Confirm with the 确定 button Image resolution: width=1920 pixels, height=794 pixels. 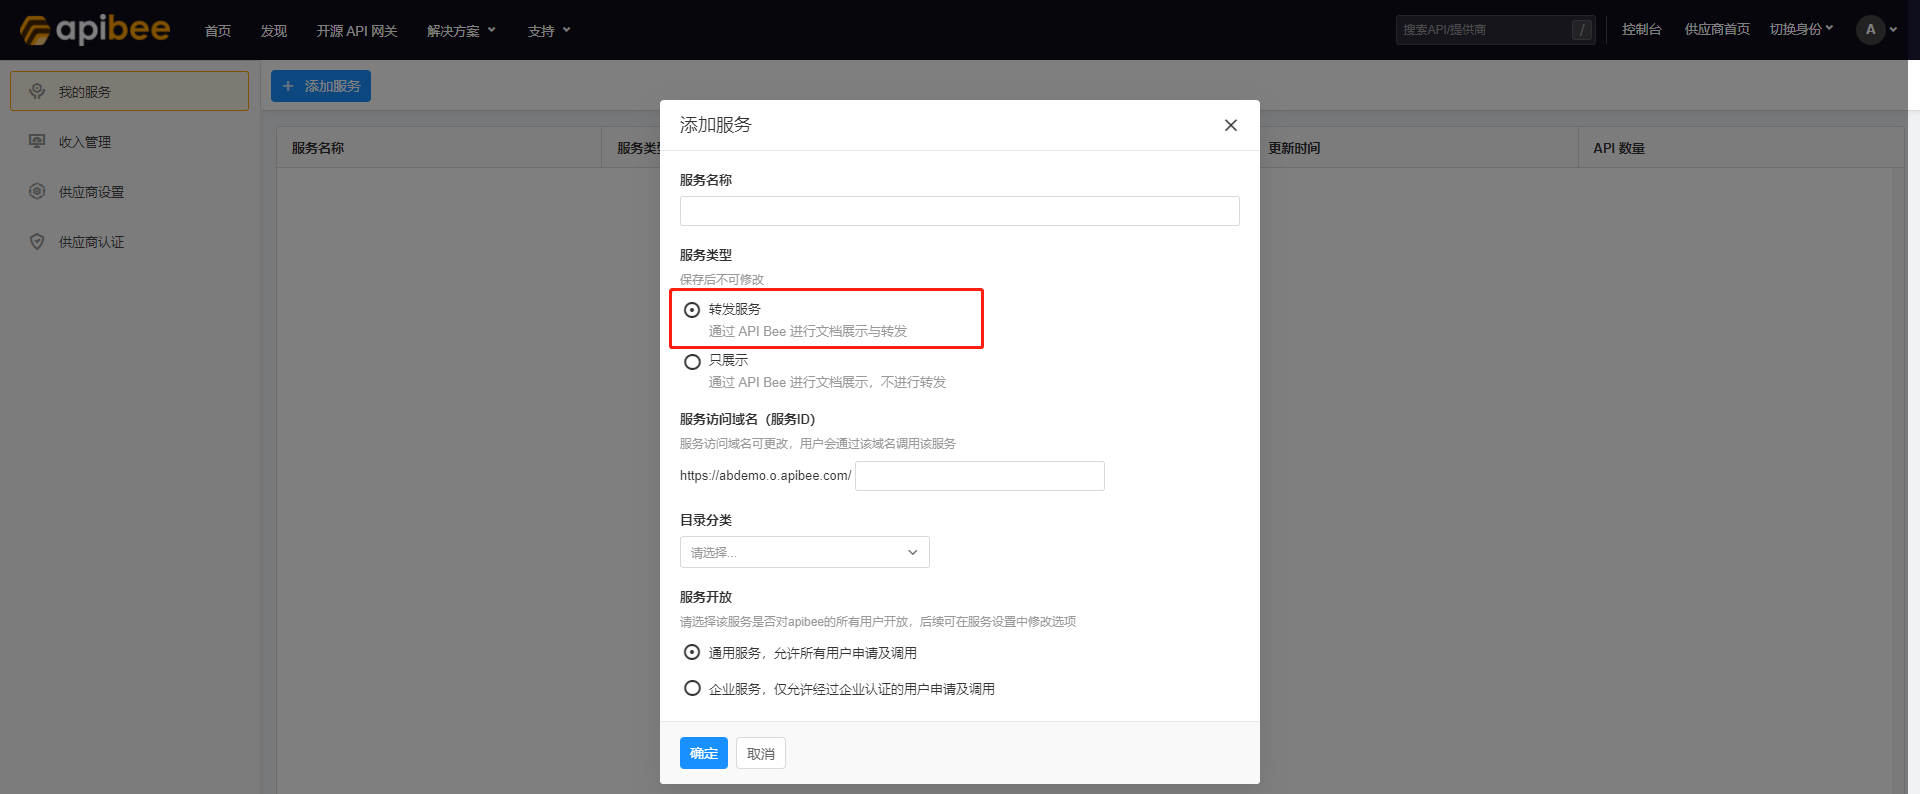tap(704, 753)
